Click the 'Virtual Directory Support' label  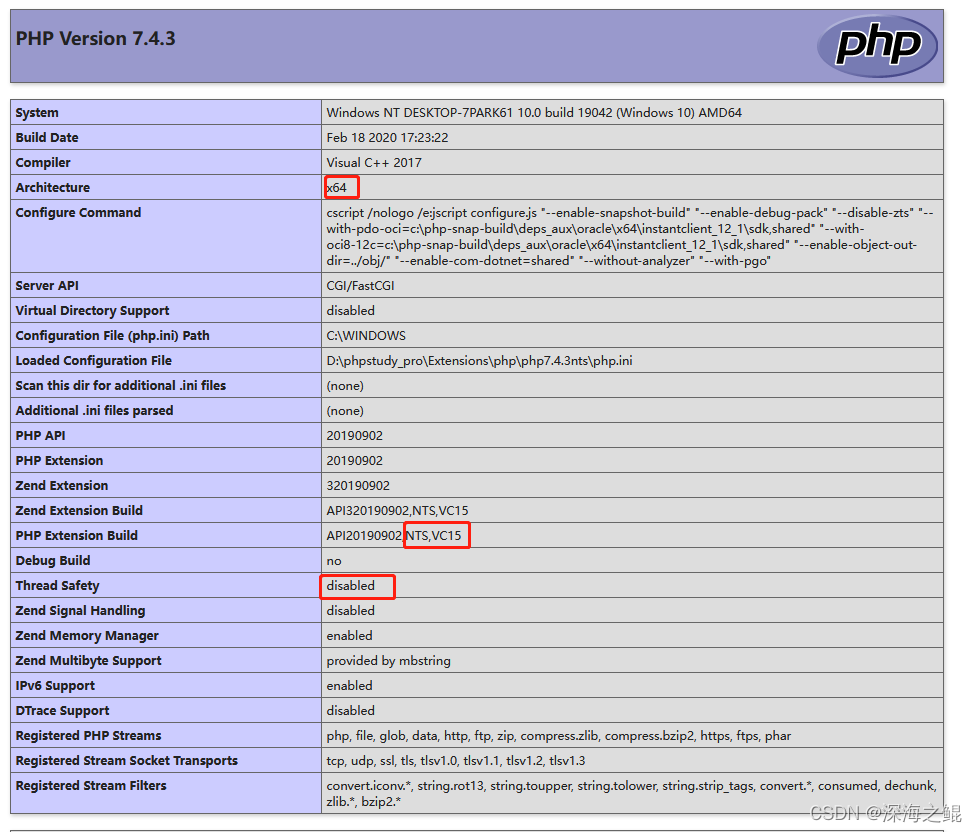92,310
